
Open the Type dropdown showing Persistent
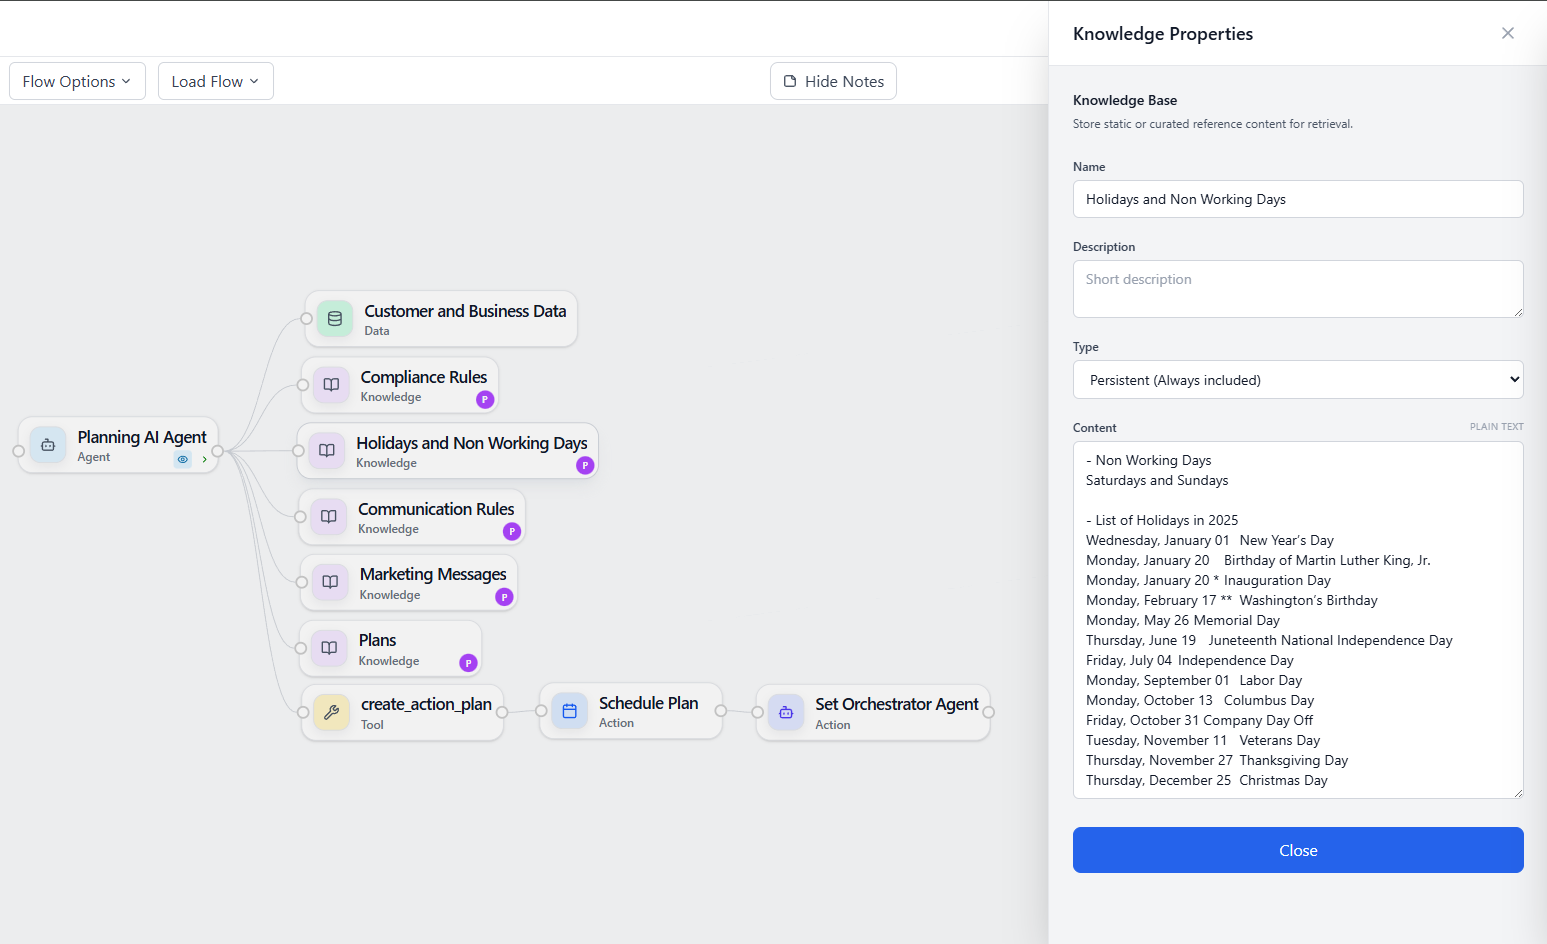point(1297,380)
